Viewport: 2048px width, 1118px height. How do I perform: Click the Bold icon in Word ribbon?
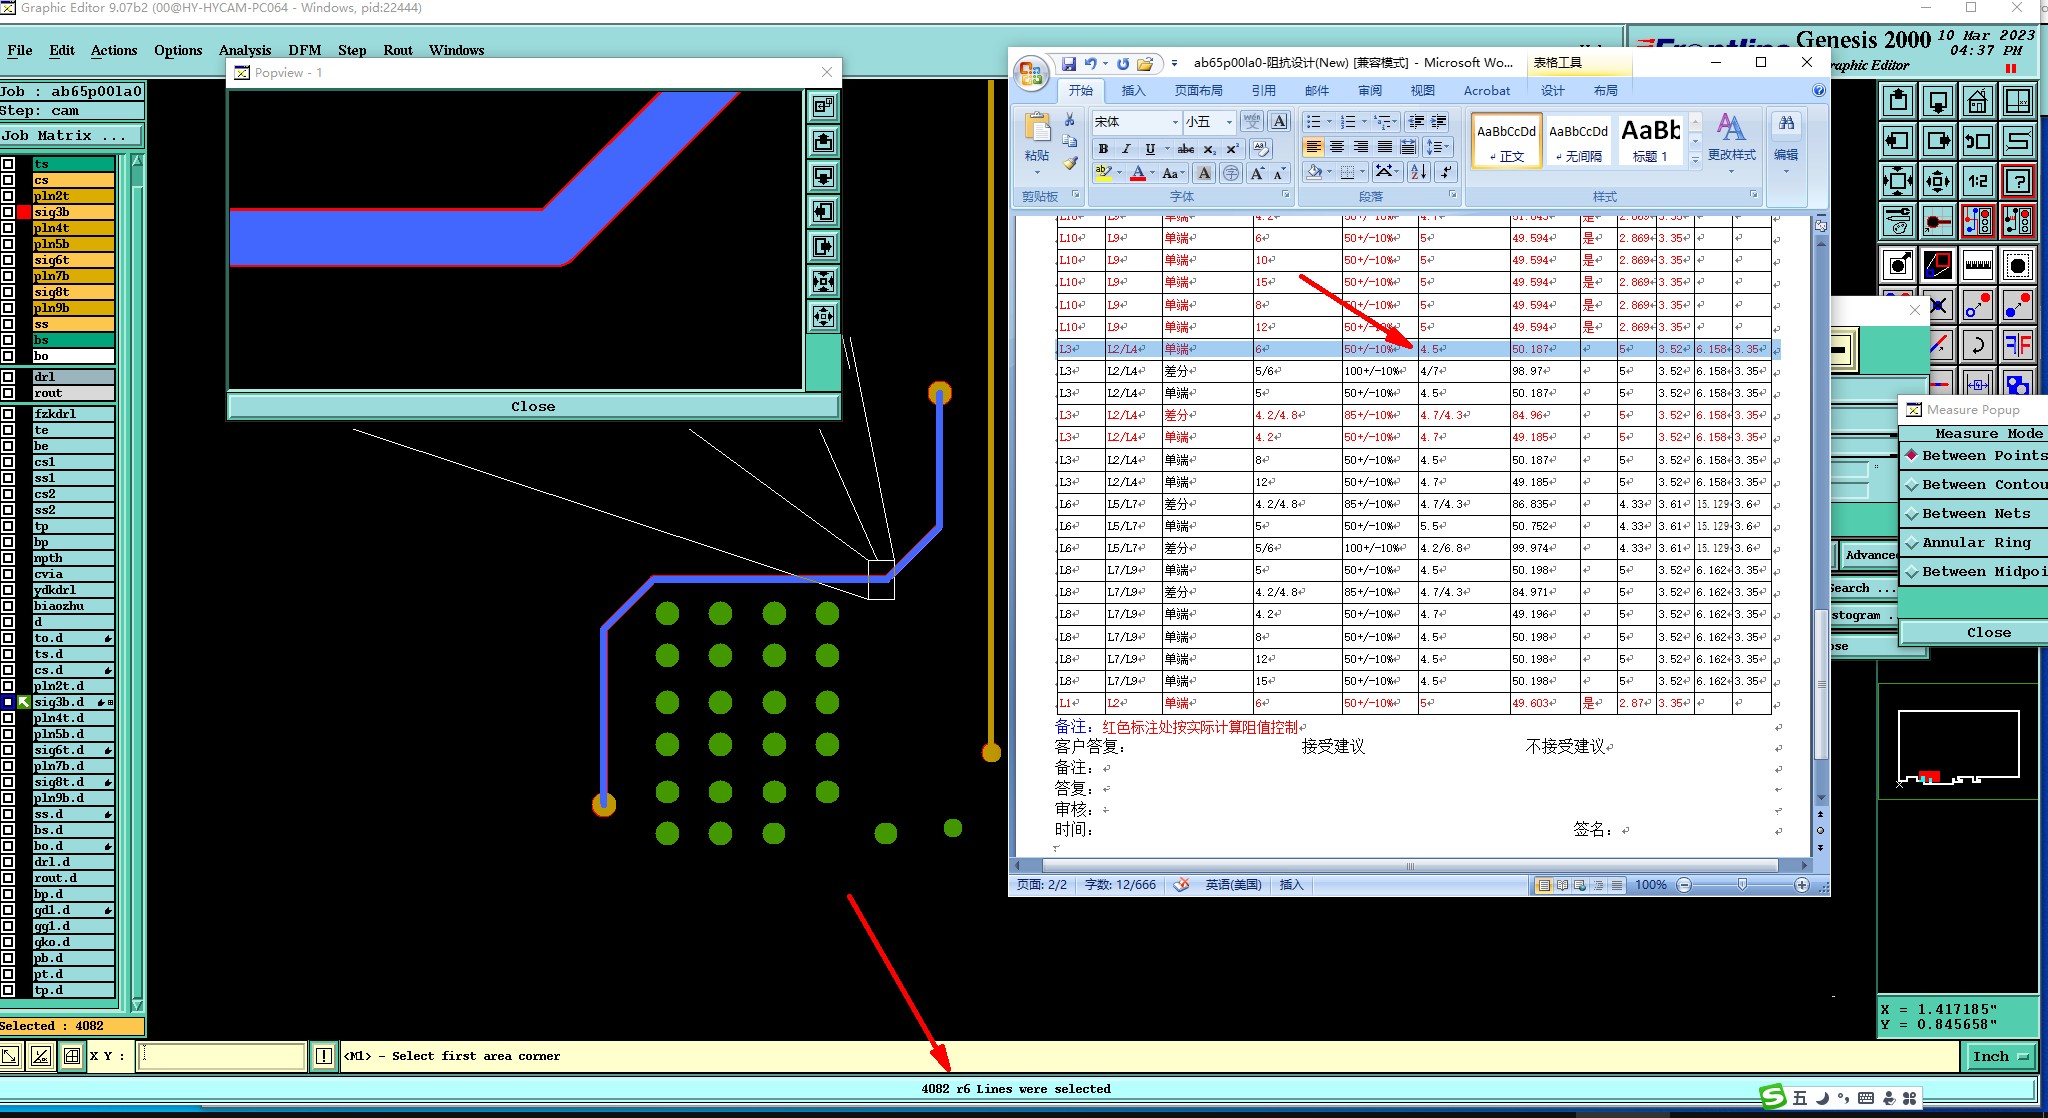(x=1103, y=148)
